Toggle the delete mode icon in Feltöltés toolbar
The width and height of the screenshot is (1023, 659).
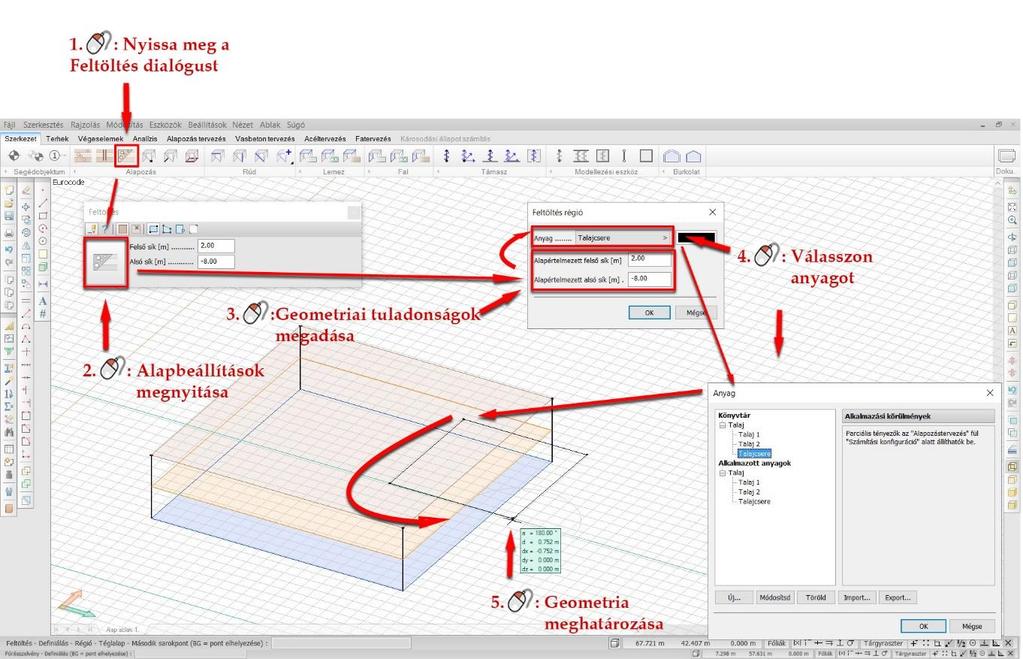(x=136, y=229)
